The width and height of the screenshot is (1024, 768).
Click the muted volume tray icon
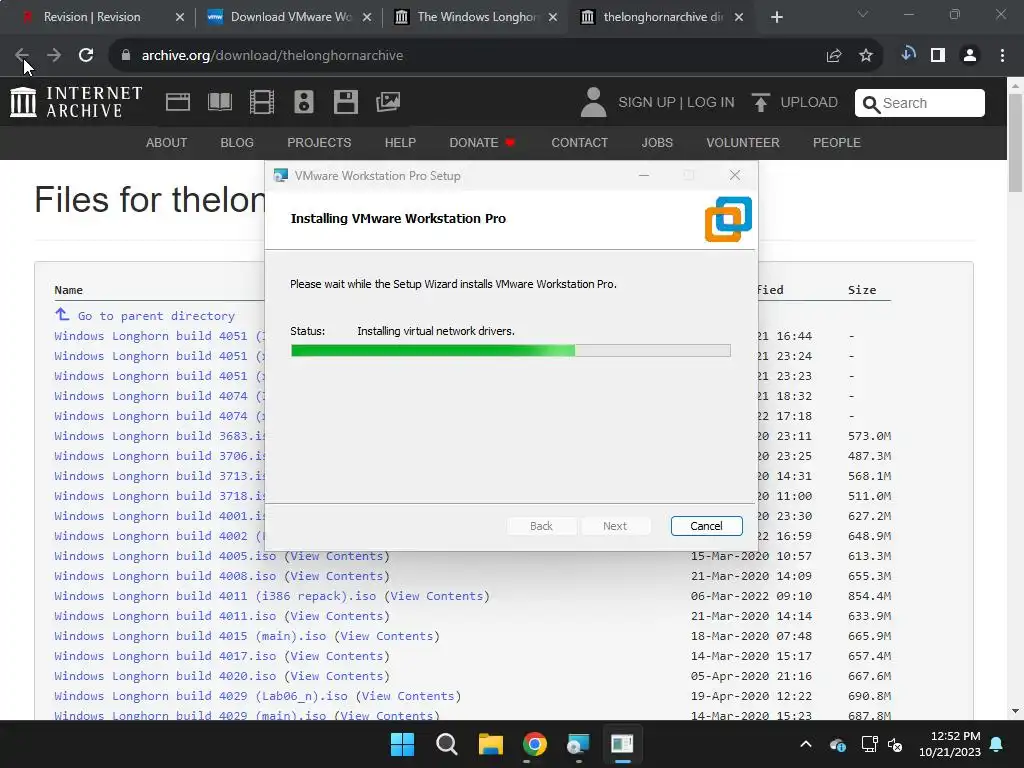(x=895, y=744)
